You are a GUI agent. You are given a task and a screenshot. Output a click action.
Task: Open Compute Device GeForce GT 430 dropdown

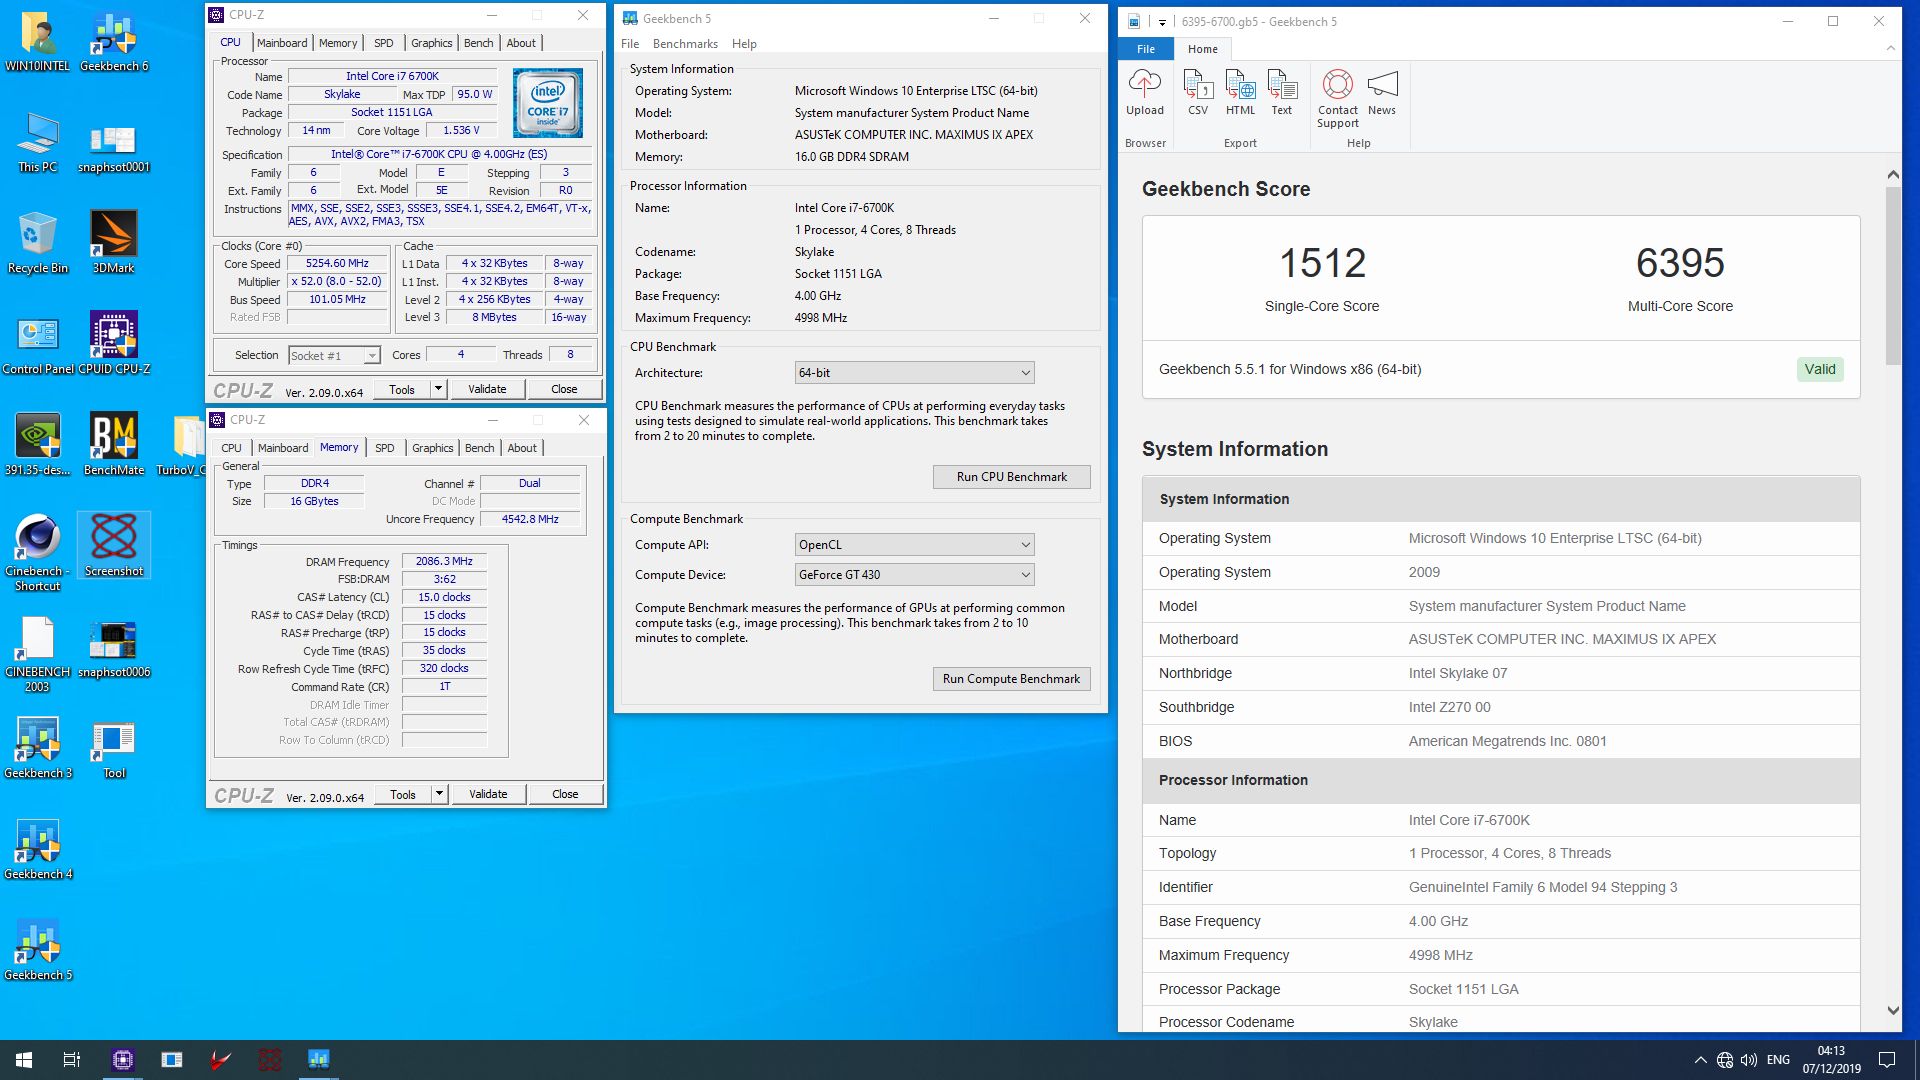point(914,575)
